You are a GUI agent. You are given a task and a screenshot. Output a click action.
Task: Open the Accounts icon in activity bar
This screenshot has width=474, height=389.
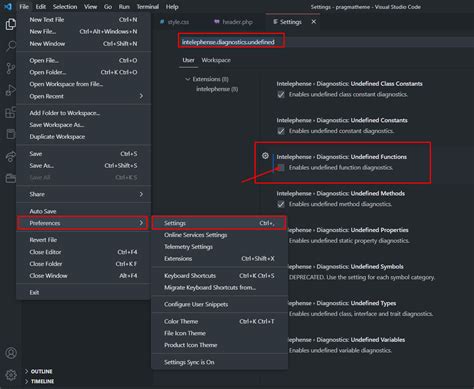[11, 353]
